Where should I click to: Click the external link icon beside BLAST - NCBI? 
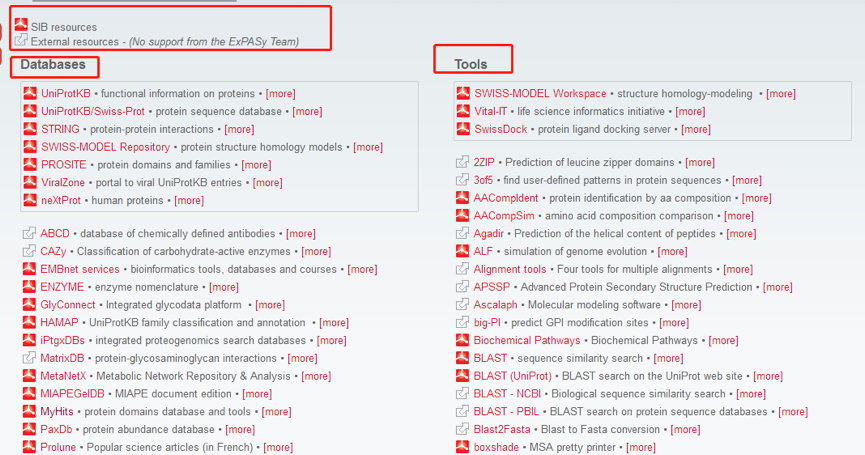462,393
